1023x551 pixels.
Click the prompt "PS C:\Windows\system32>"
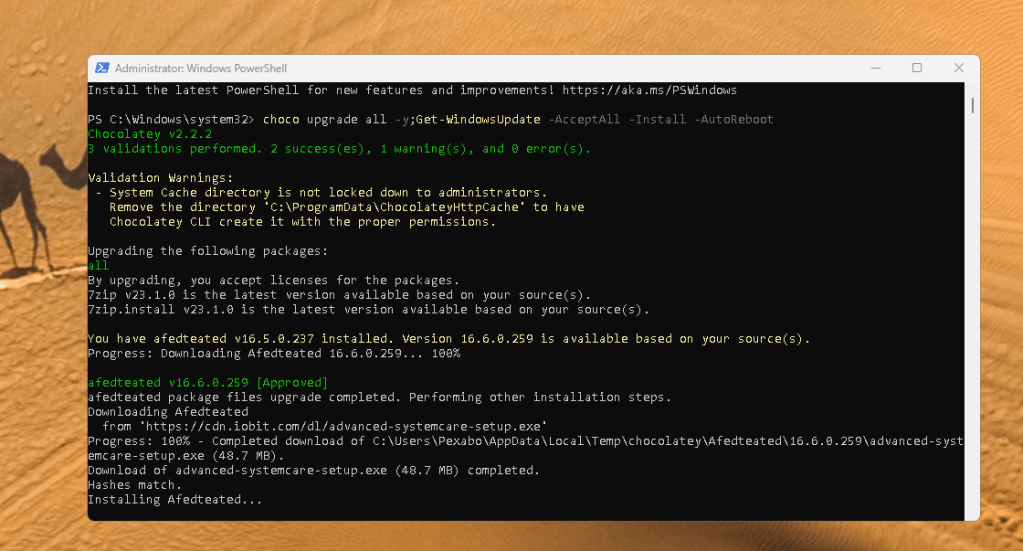tap(171, 119)
